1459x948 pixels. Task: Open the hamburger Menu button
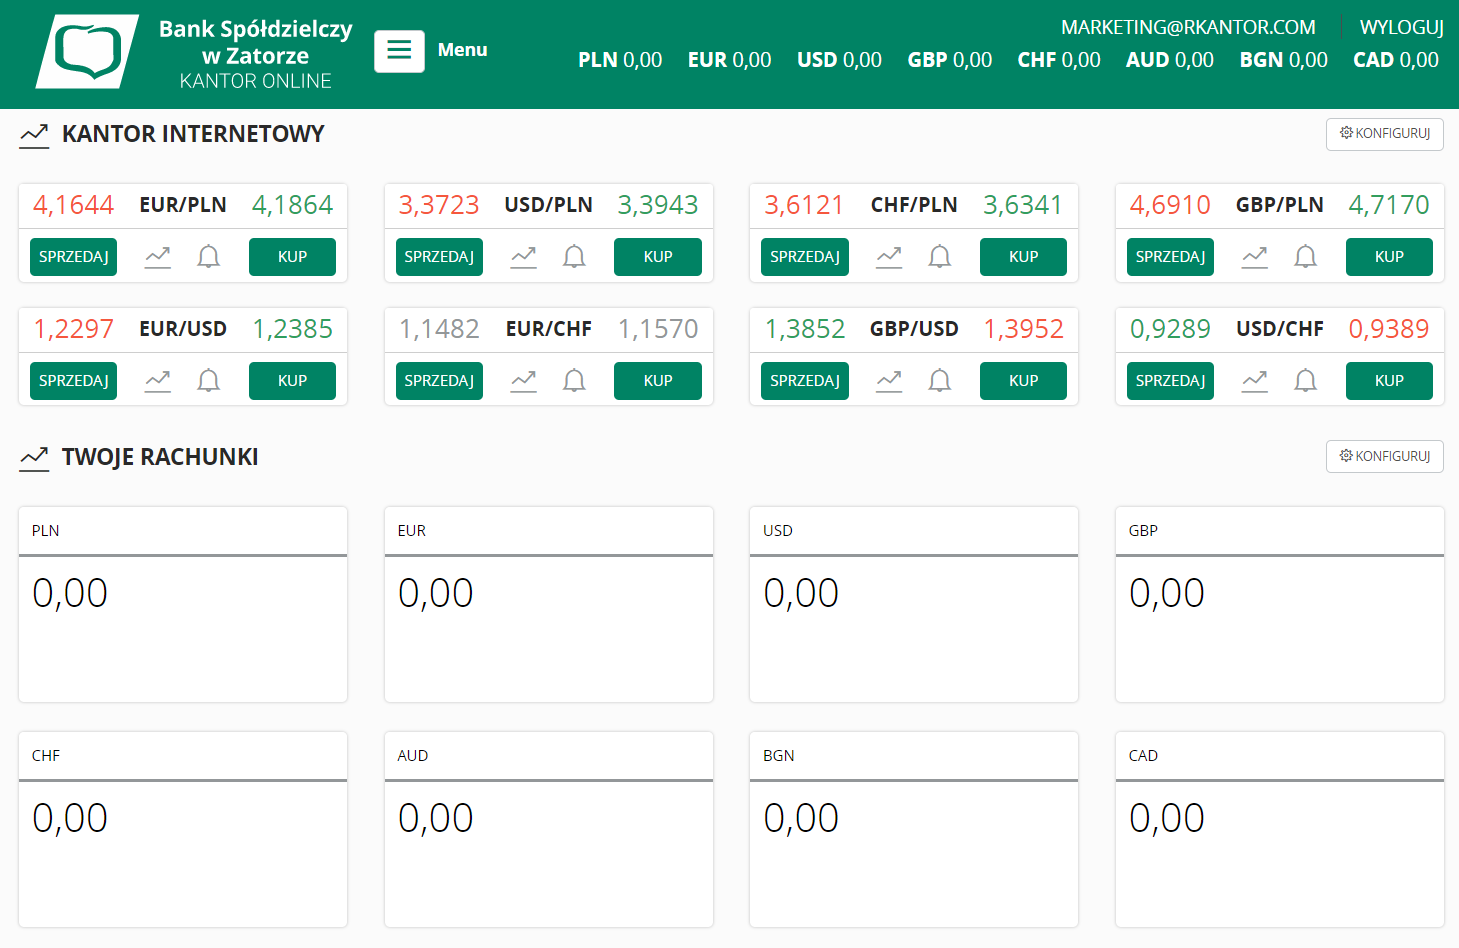click(x=399, y=51)
